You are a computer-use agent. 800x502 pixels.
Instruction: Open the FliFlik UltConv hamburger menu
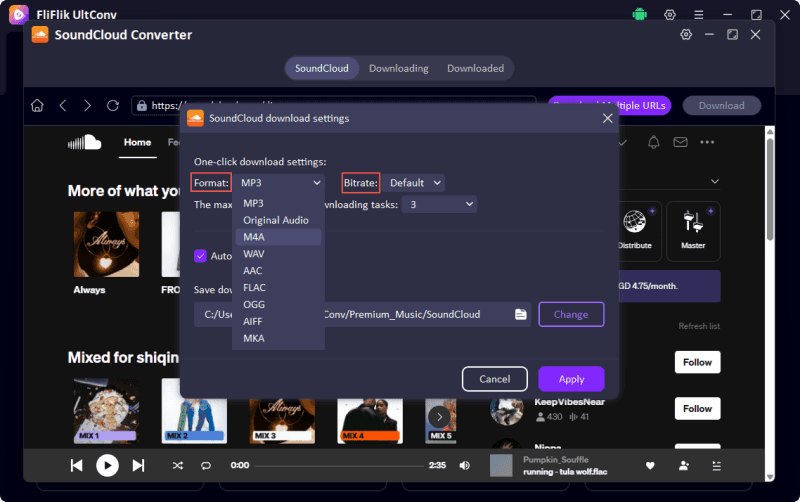pyautogui.click(x=698, y=15)
